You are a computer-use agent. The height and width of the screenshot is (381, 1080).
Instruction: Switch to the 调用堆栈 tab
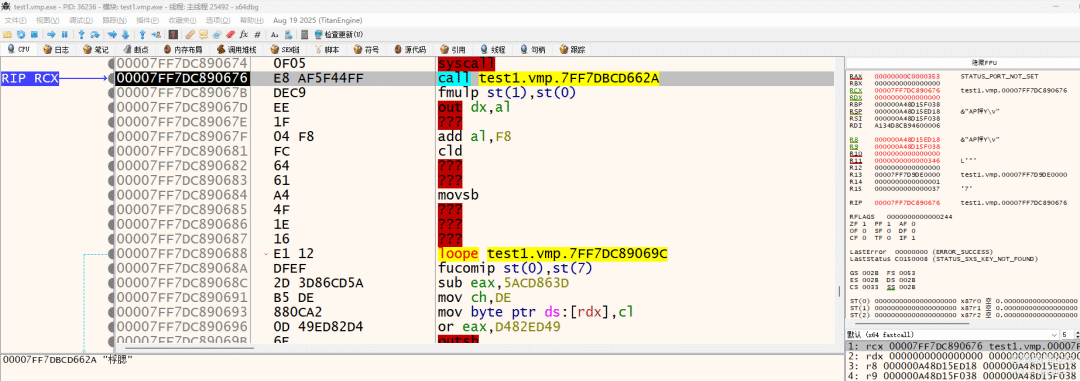[x=236, y=50]
